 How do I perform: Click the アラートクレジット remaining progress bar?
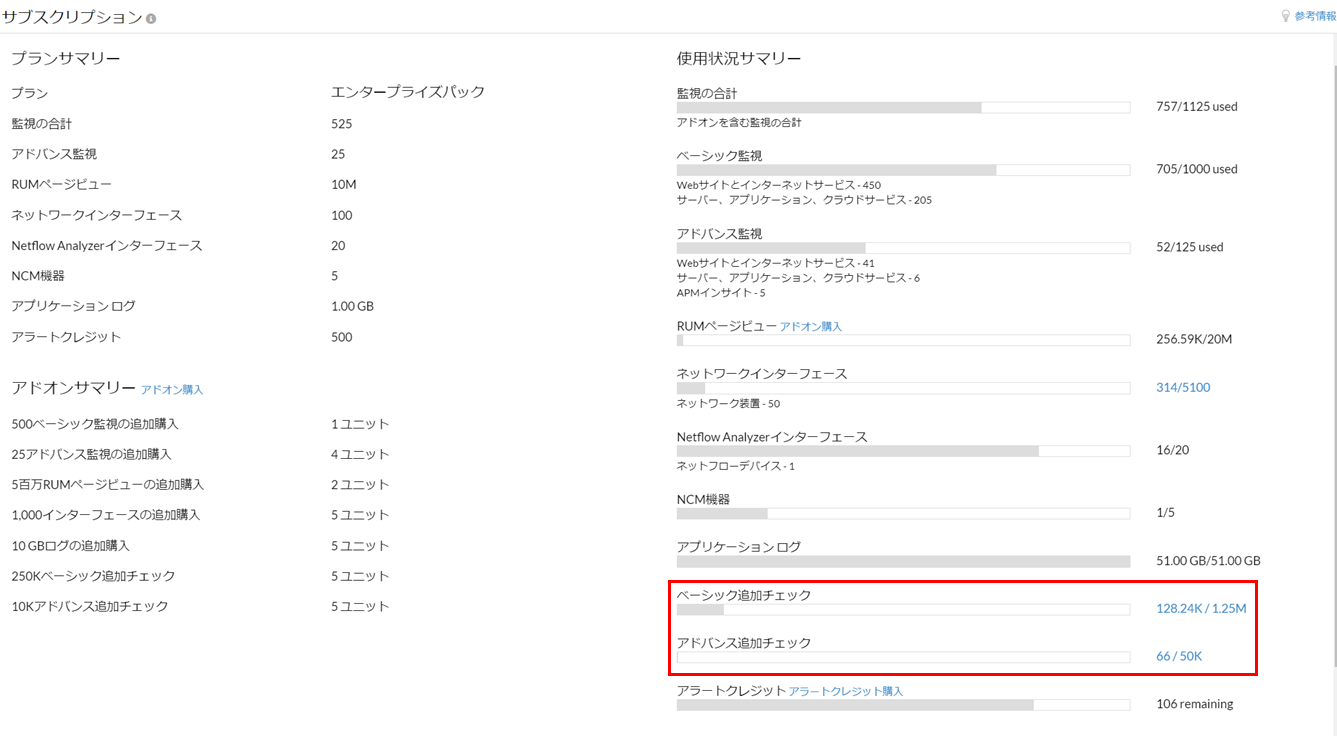tap(903, 705)
